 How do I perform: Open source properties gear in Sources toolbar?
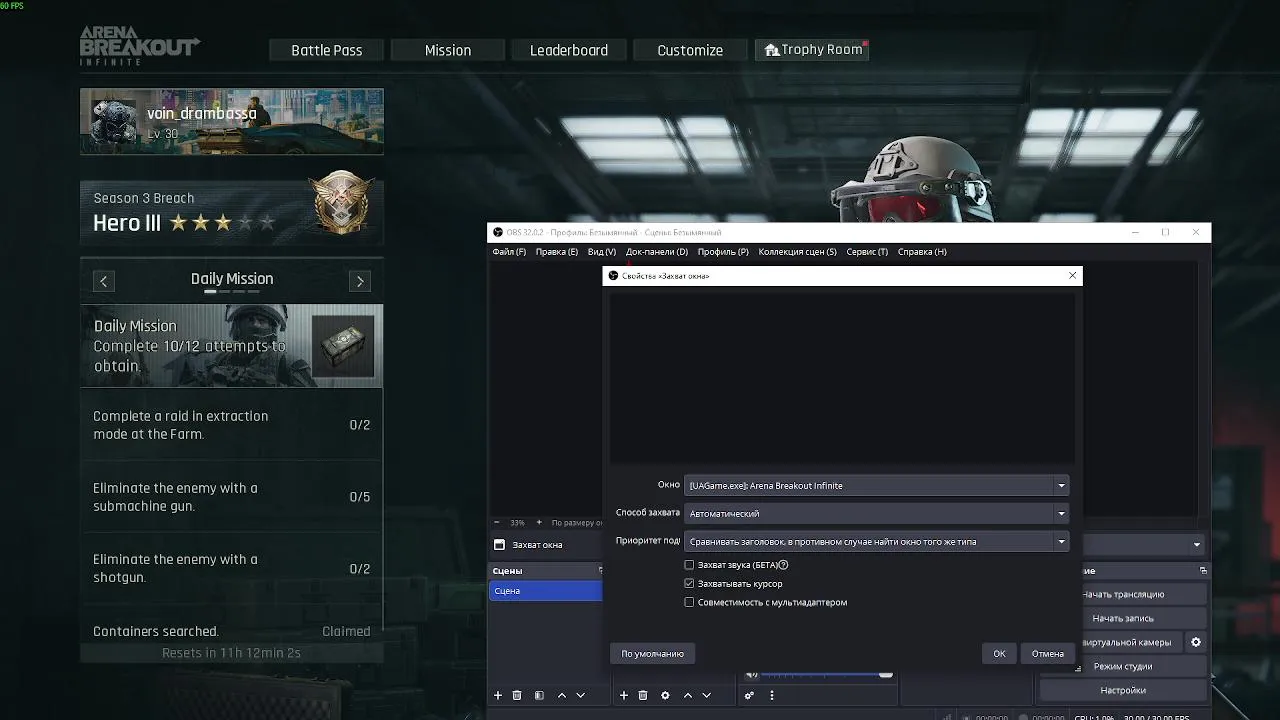(x=665, y=695)
